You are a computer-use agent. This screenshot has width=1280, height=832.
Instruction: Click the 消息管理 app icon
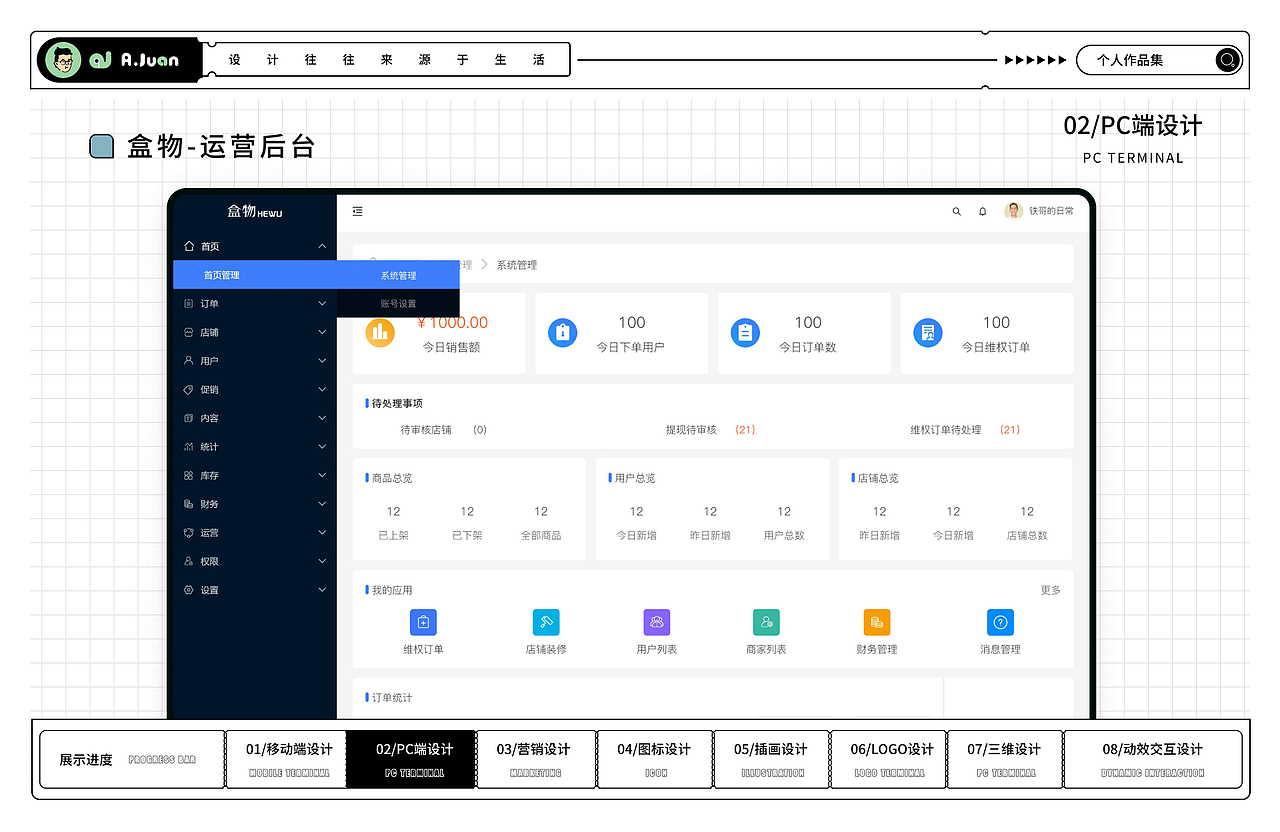click(1000, 622)
